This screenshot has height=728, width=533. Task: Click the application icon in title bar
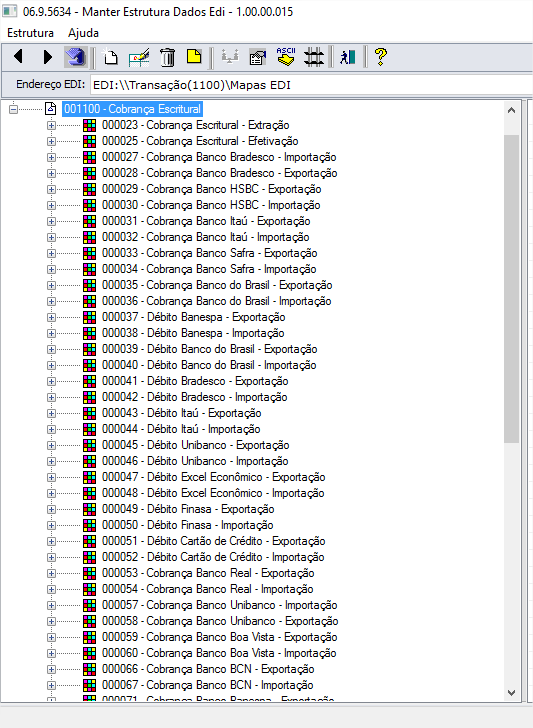(x=10, y=11)
